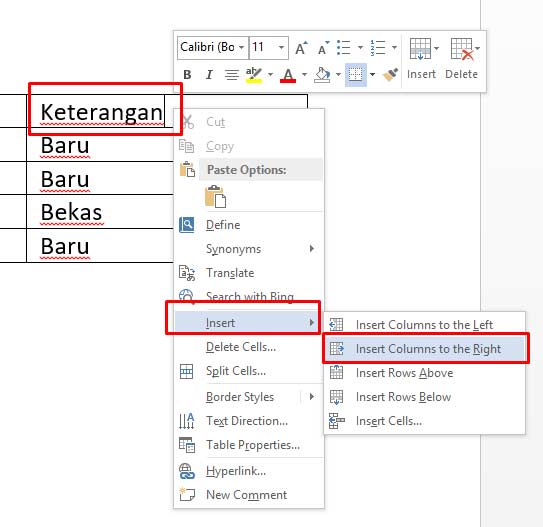Image resolution: width=543 pixels, height=527 pixels.
Task: Choose Insert Cells... in submenu
Action: point(425,421)
